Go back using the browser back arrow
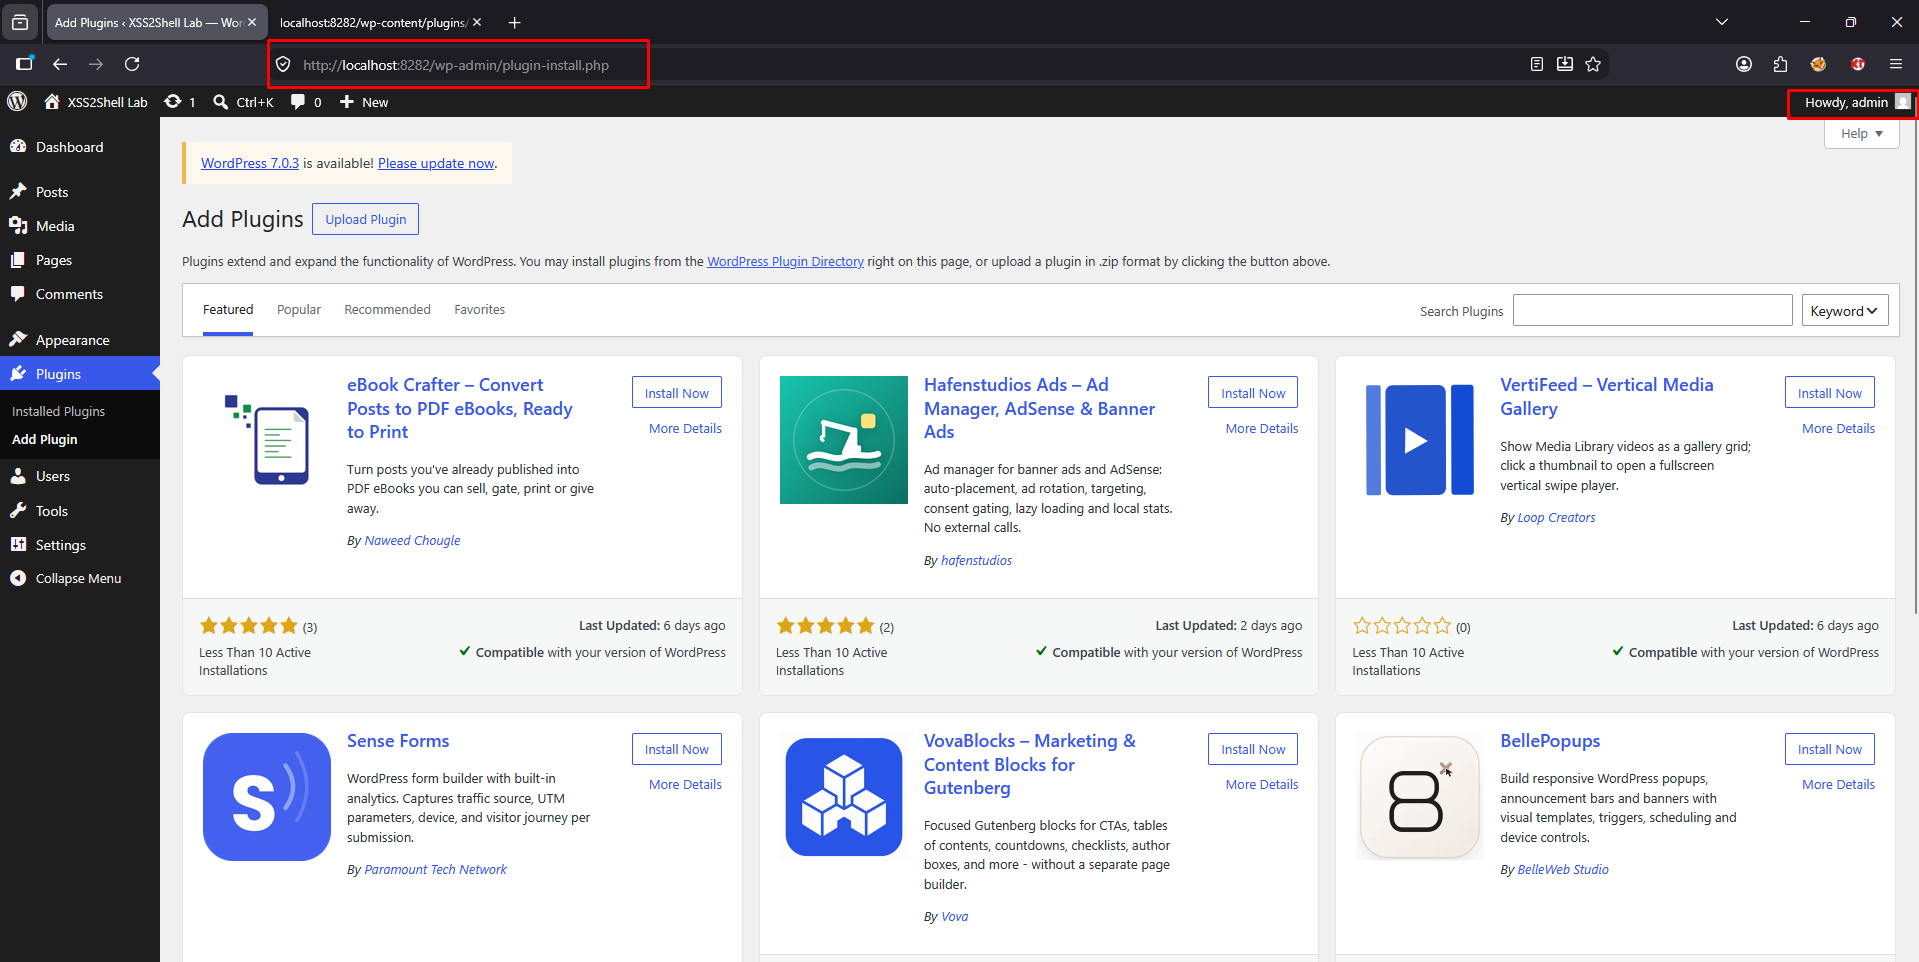Viewport: 1919px width, 962px height. click(x=60, y=64)
